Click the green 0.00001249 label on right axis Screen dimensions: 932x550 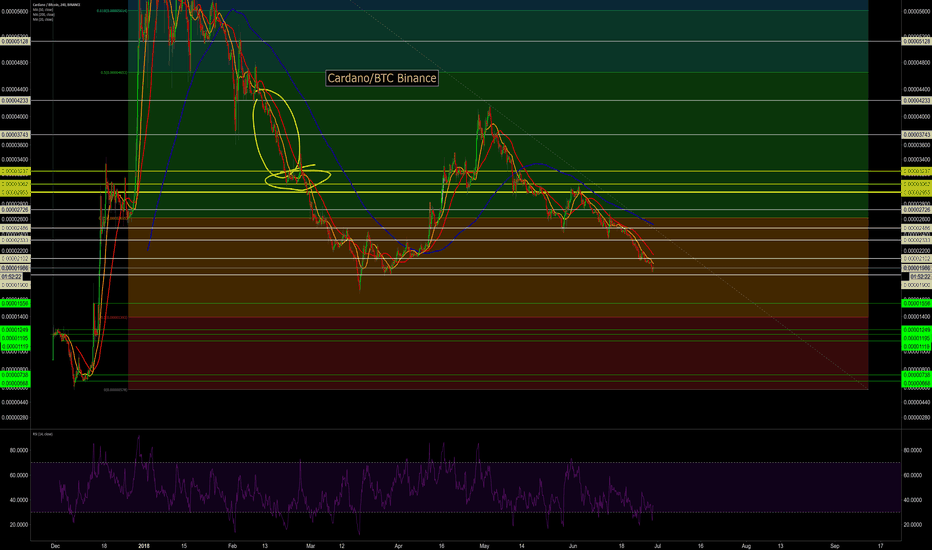pyautogui.click(x=917, y=330)
